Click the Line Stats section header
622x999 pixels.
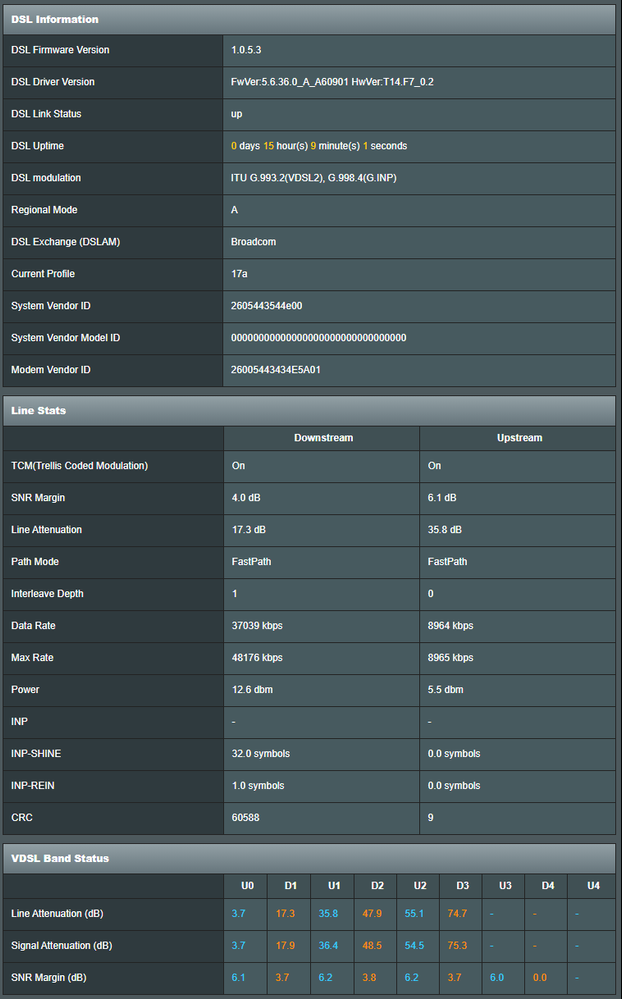point(39,410)
